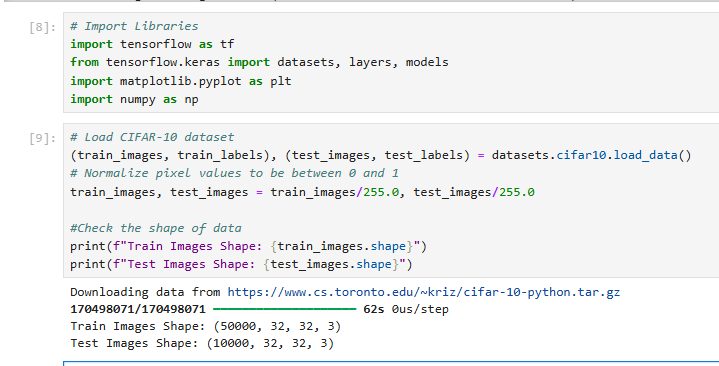Open the cifar-10-python.tar.gz download link
This screenshot has height=366, width=719.
(424, 292)
